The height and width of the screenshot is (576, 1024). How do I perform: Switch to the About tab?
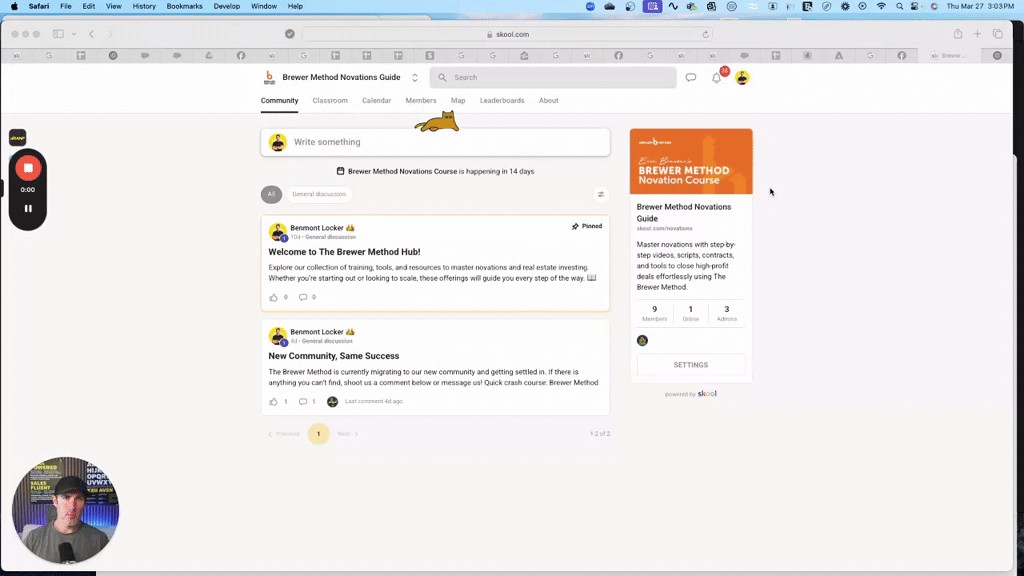(x=549, y=101)
